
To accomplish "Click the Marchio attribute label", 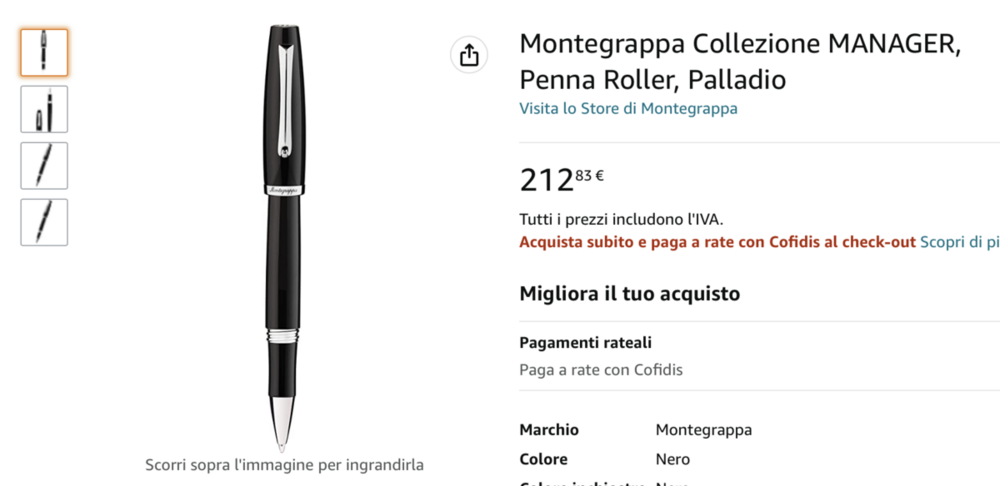I will (549, 430).
